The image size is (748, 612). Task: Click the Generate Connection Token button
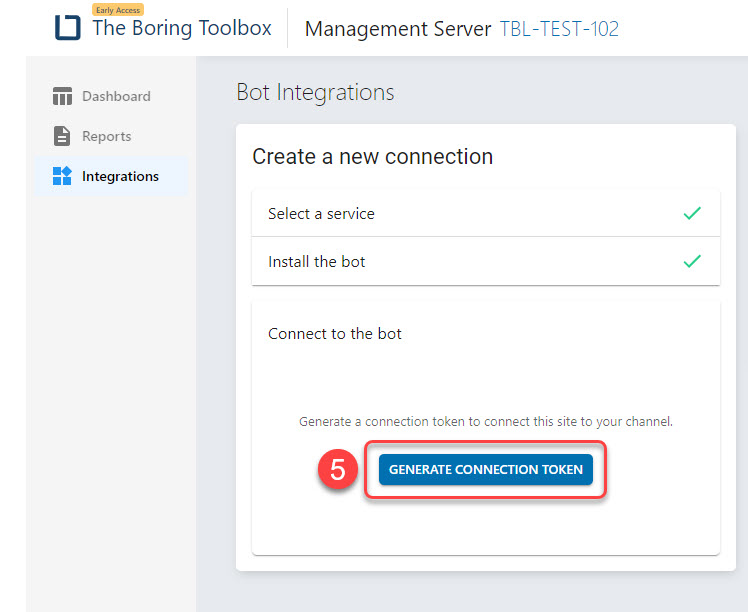(486, 469)
